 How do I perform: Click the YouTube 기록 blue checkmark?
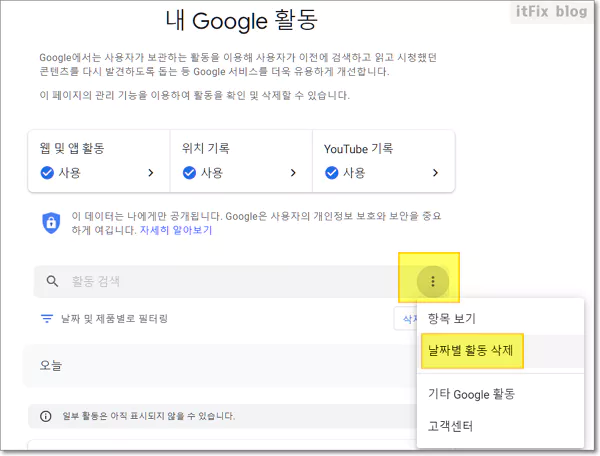click(332, 173)
